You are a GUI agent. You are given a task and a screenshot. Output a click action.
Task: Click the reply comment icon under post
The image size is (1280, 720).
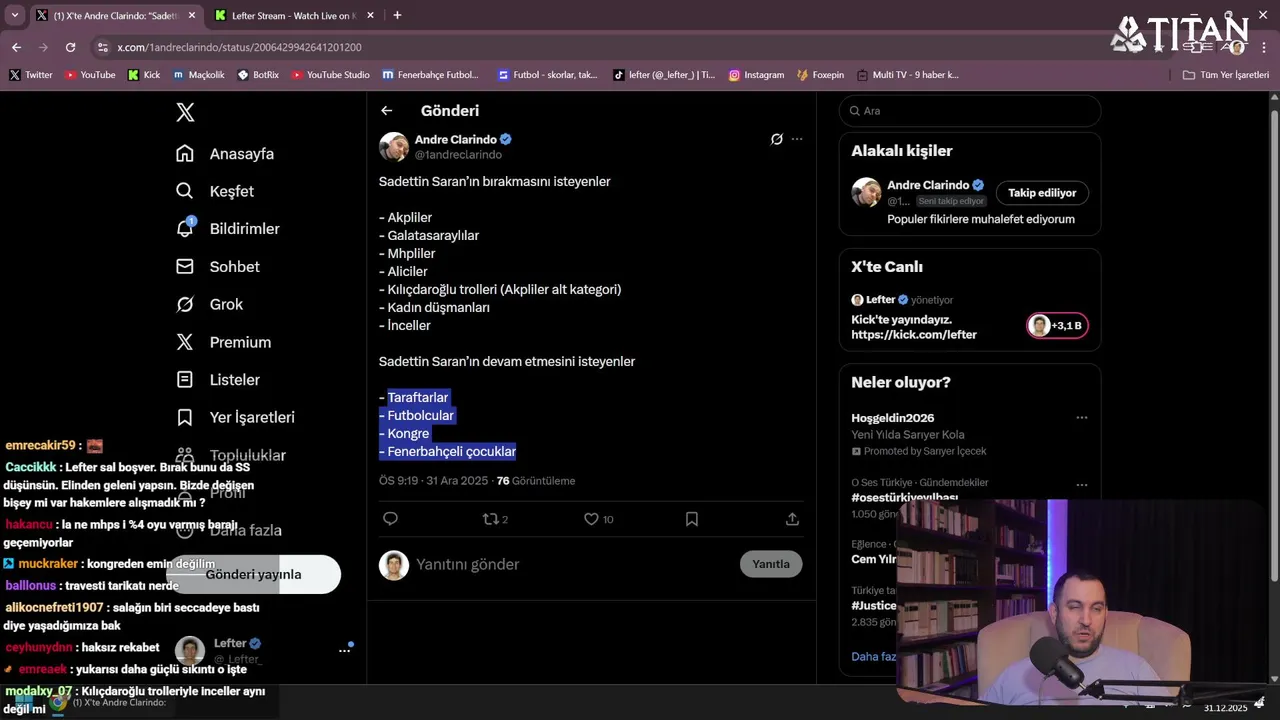point(391,519)
